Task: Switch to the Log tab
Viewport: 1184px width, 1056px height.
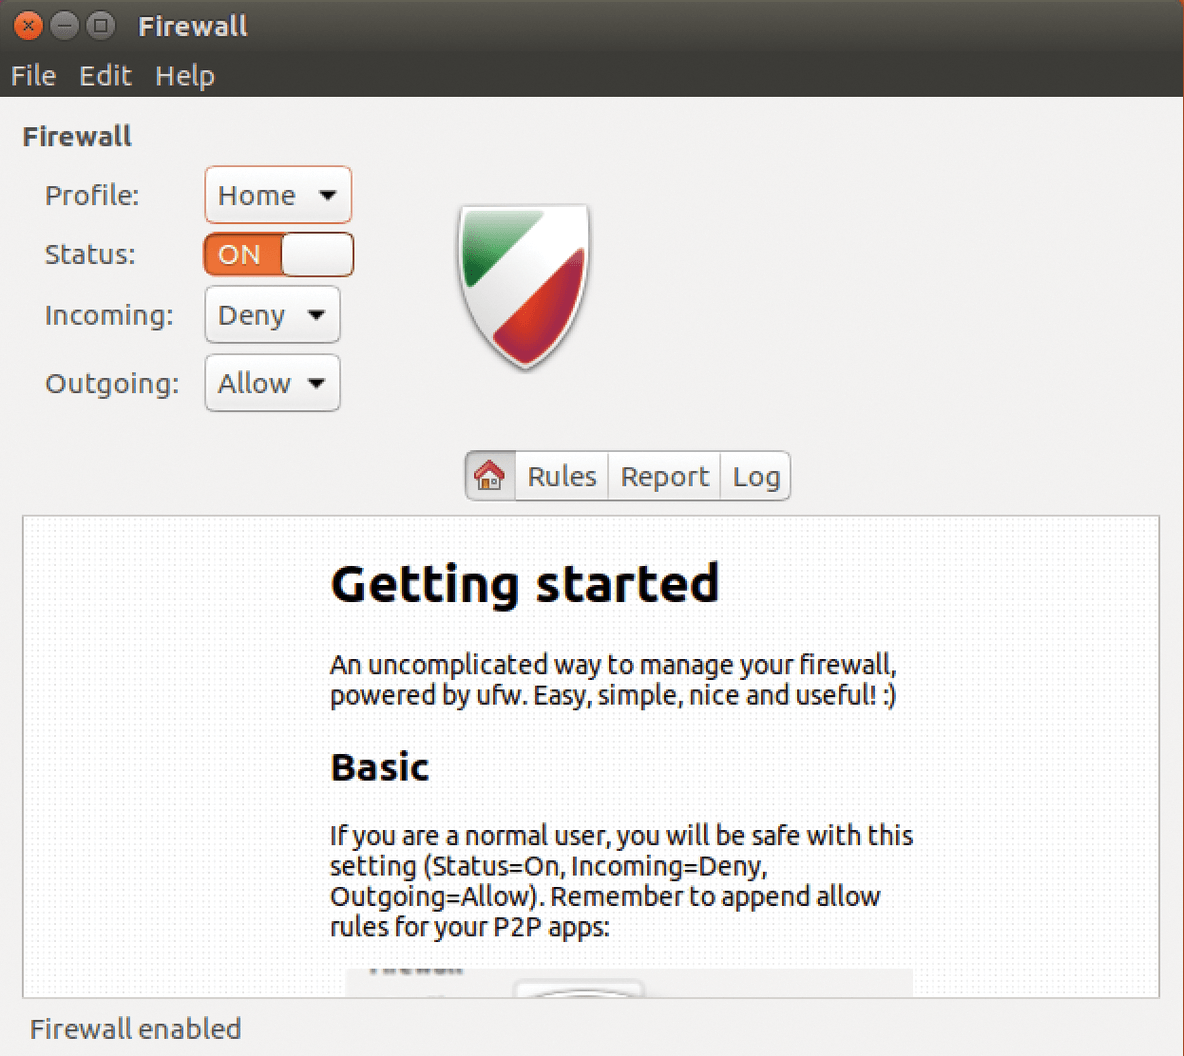Action: [756, 476]
